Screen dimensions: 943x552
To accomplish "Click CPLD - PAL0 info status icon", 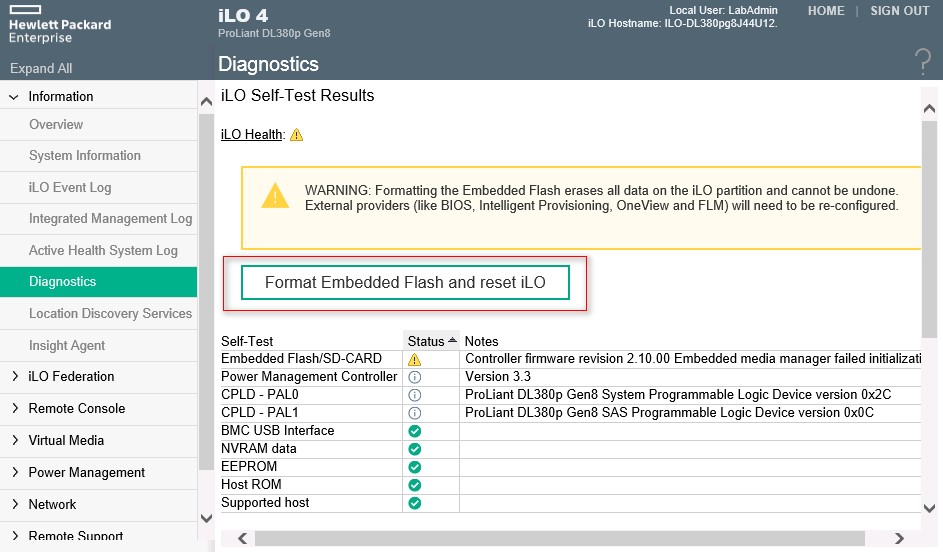I will point(414,395).
